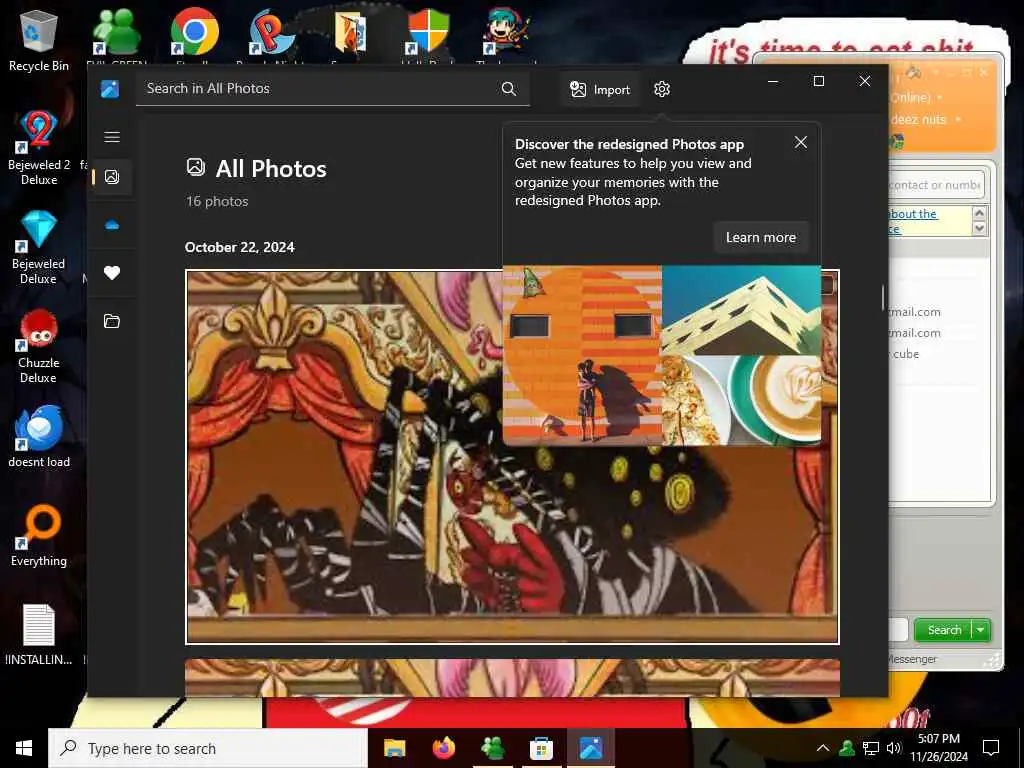Open the 'about the' link in Messenger
Viewport: 1024px width, 768px height.
(914, 214)
